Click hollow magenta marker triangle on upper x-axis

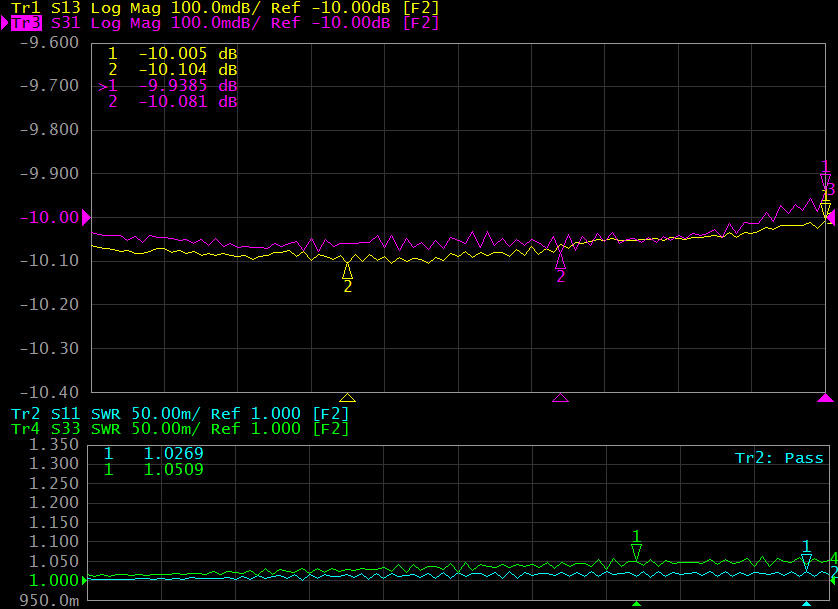[560, 397]
